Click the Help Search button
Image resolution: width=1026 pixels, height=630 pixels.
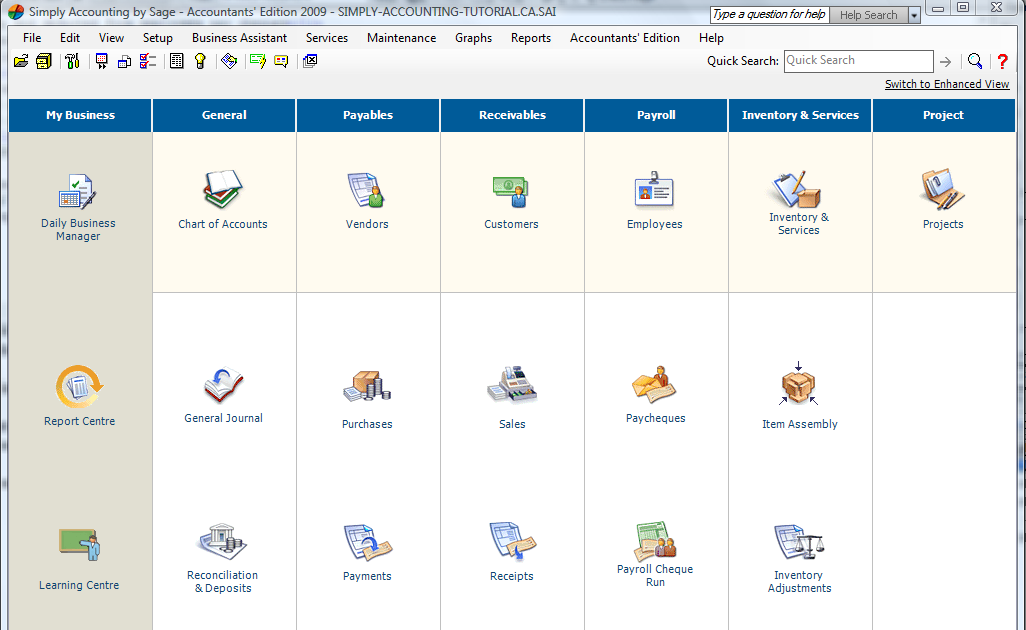click(x=868, y=15)
